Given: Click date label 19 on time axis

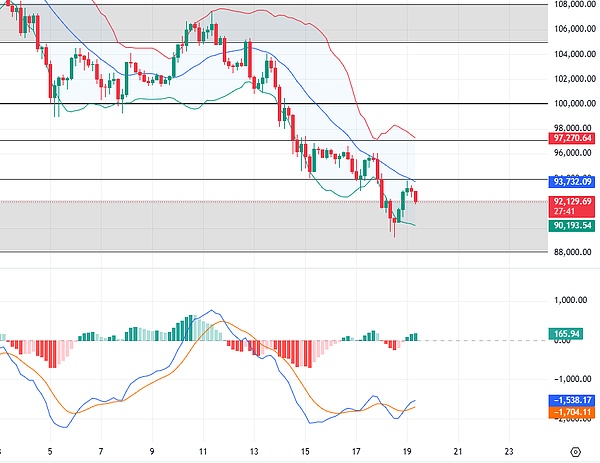Looking at the screenshot, I should [407, 451].
